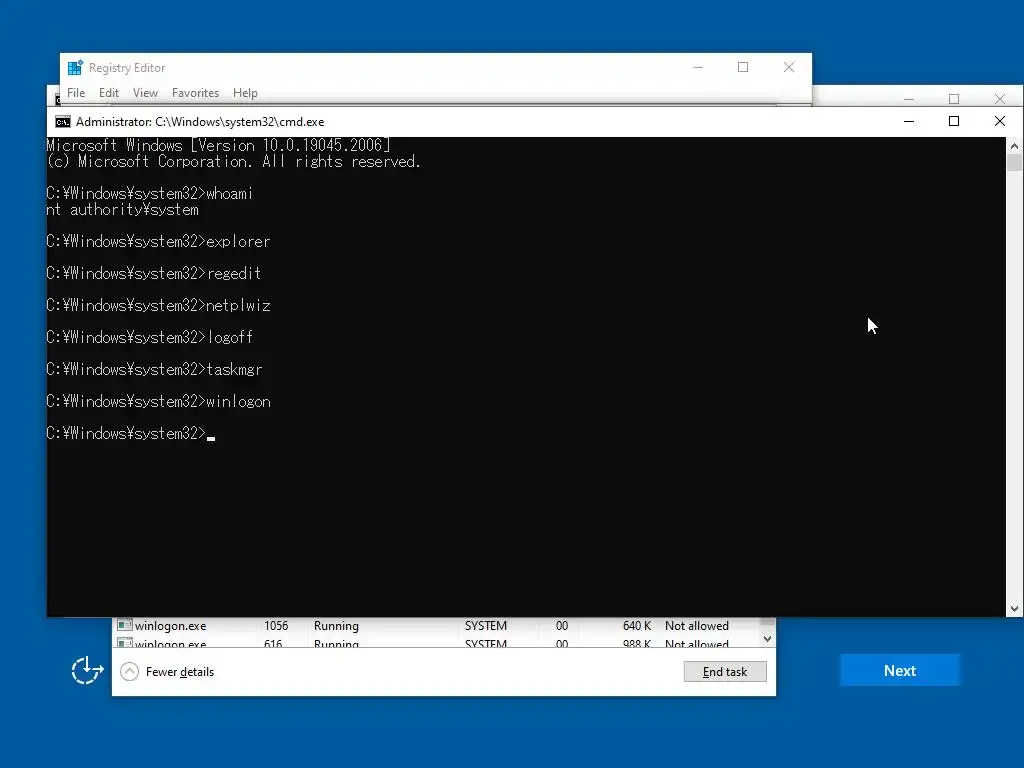Open the Ease of Access icon
The width and height of the screenshot is (1024, 768).
click(87, 670)
